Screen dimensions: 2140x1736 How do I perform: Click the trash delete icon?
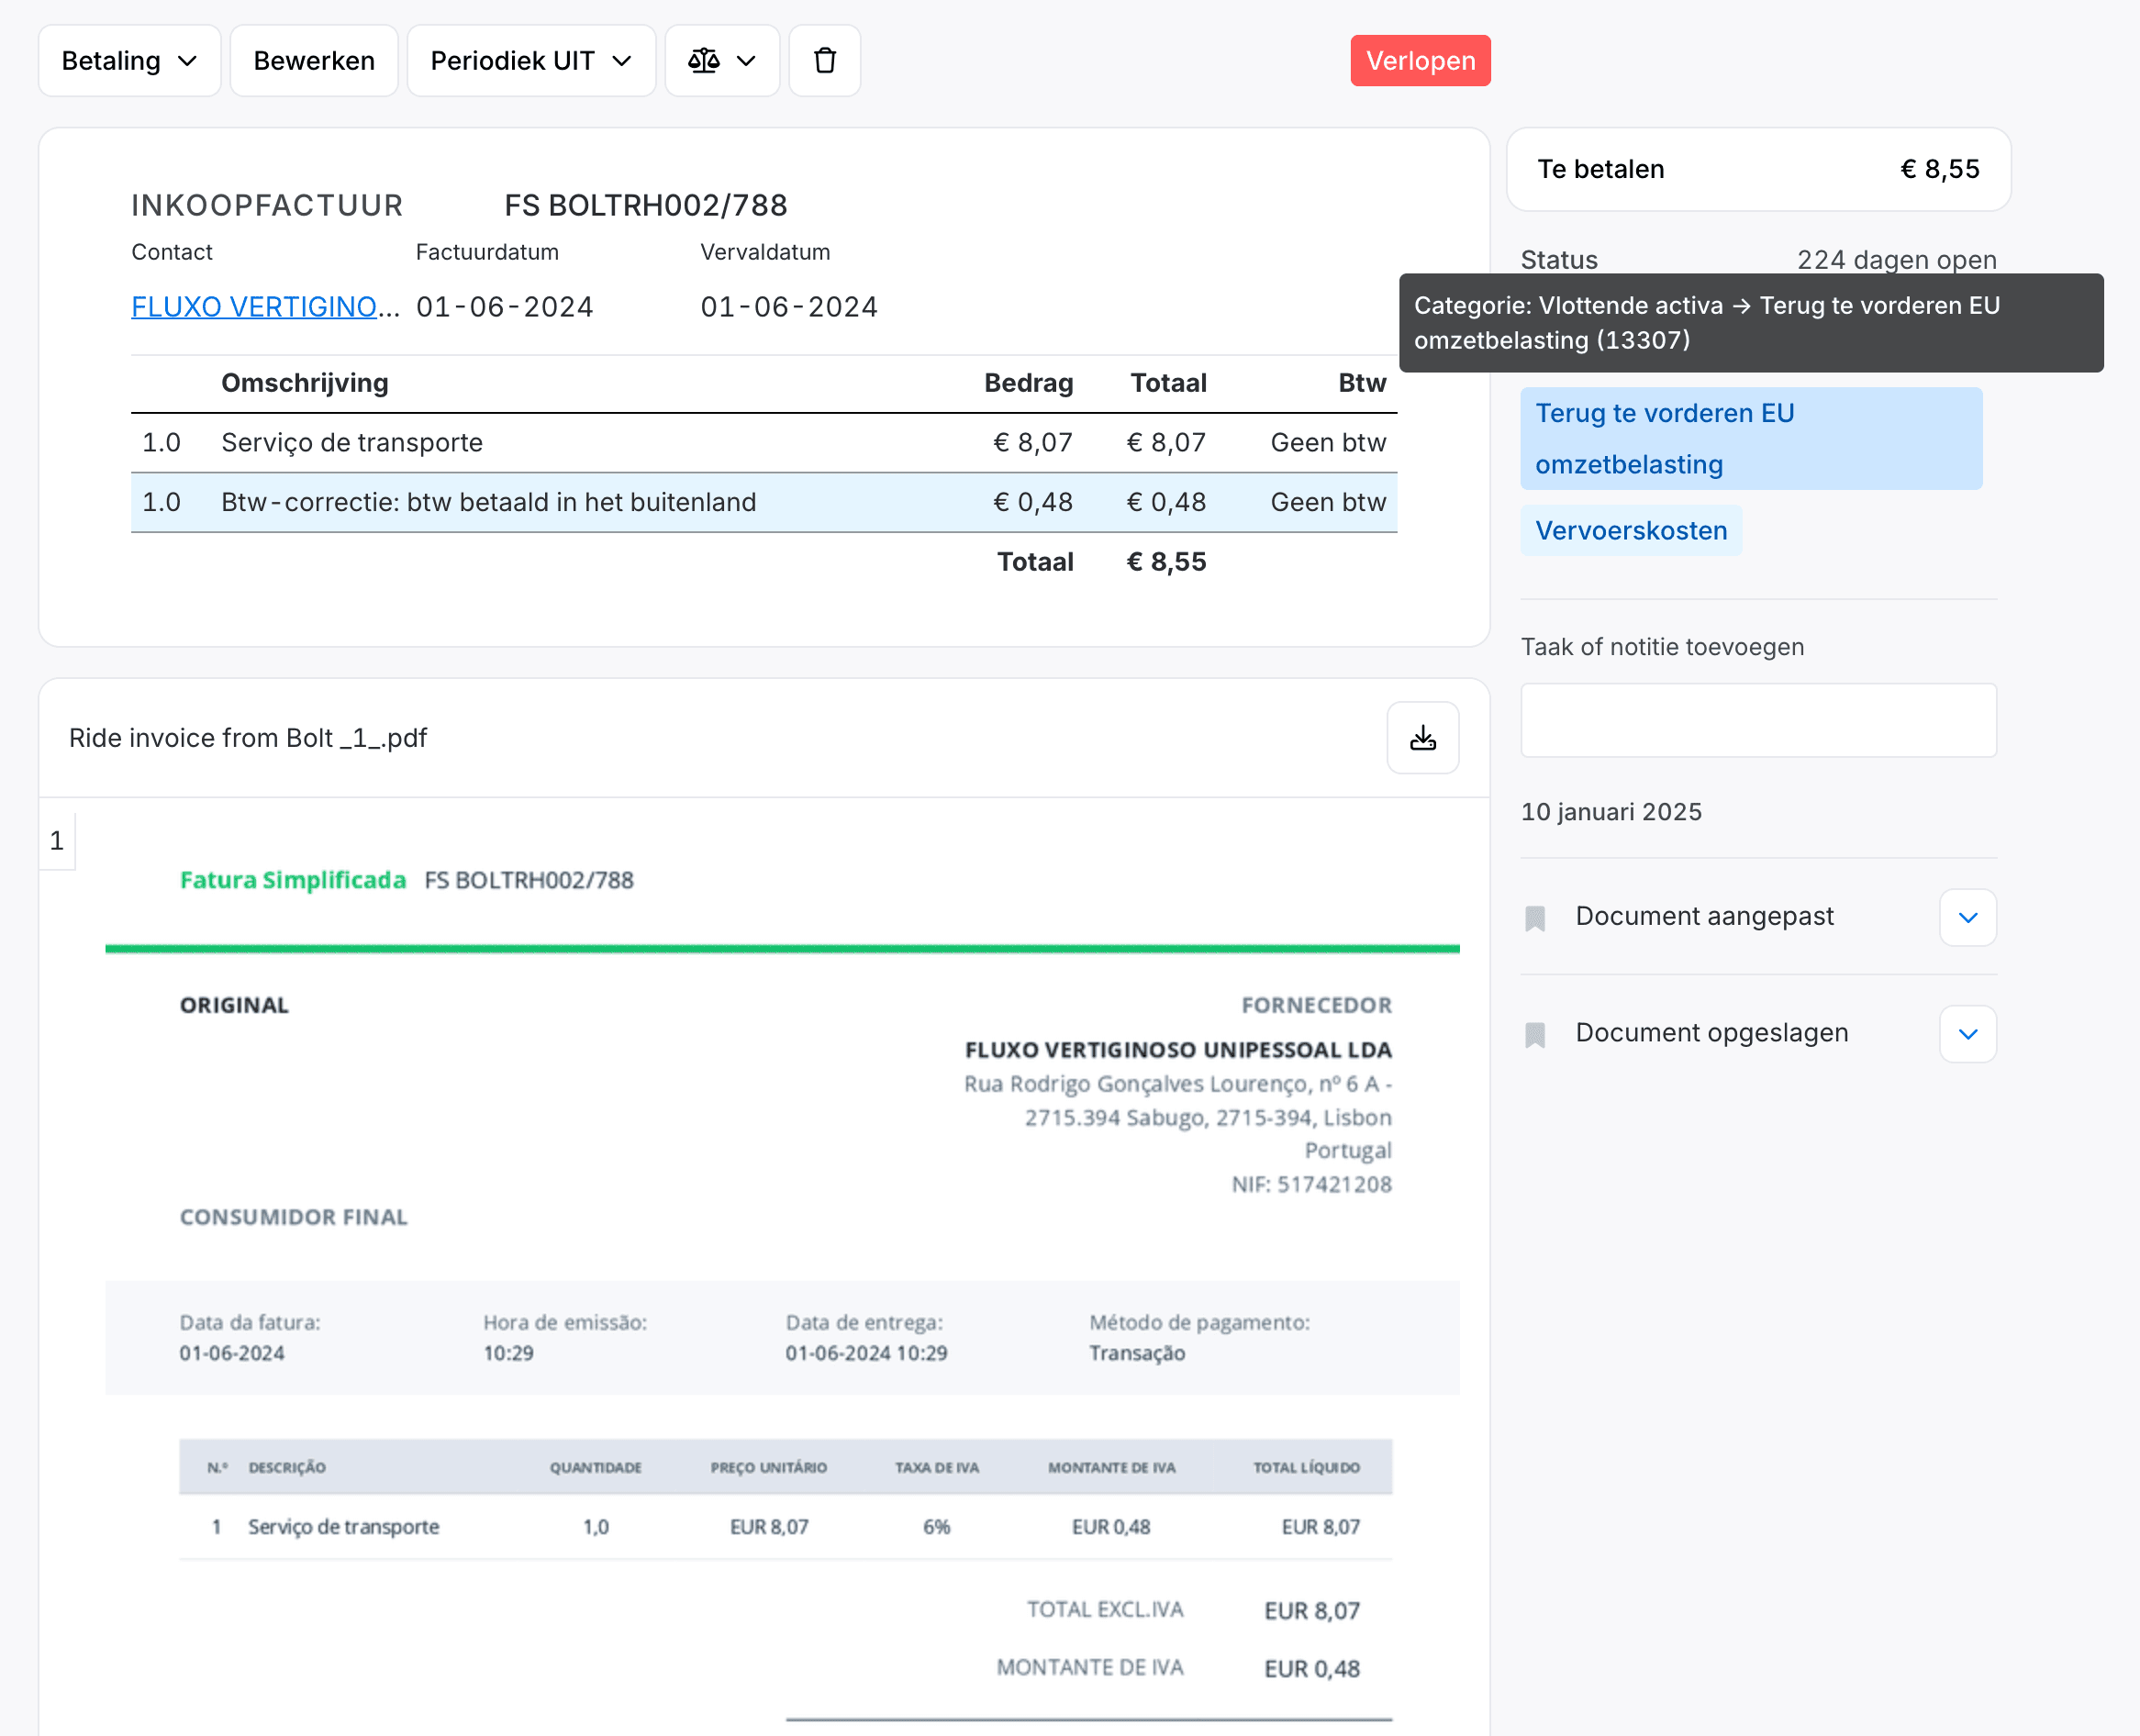(824, 61)
